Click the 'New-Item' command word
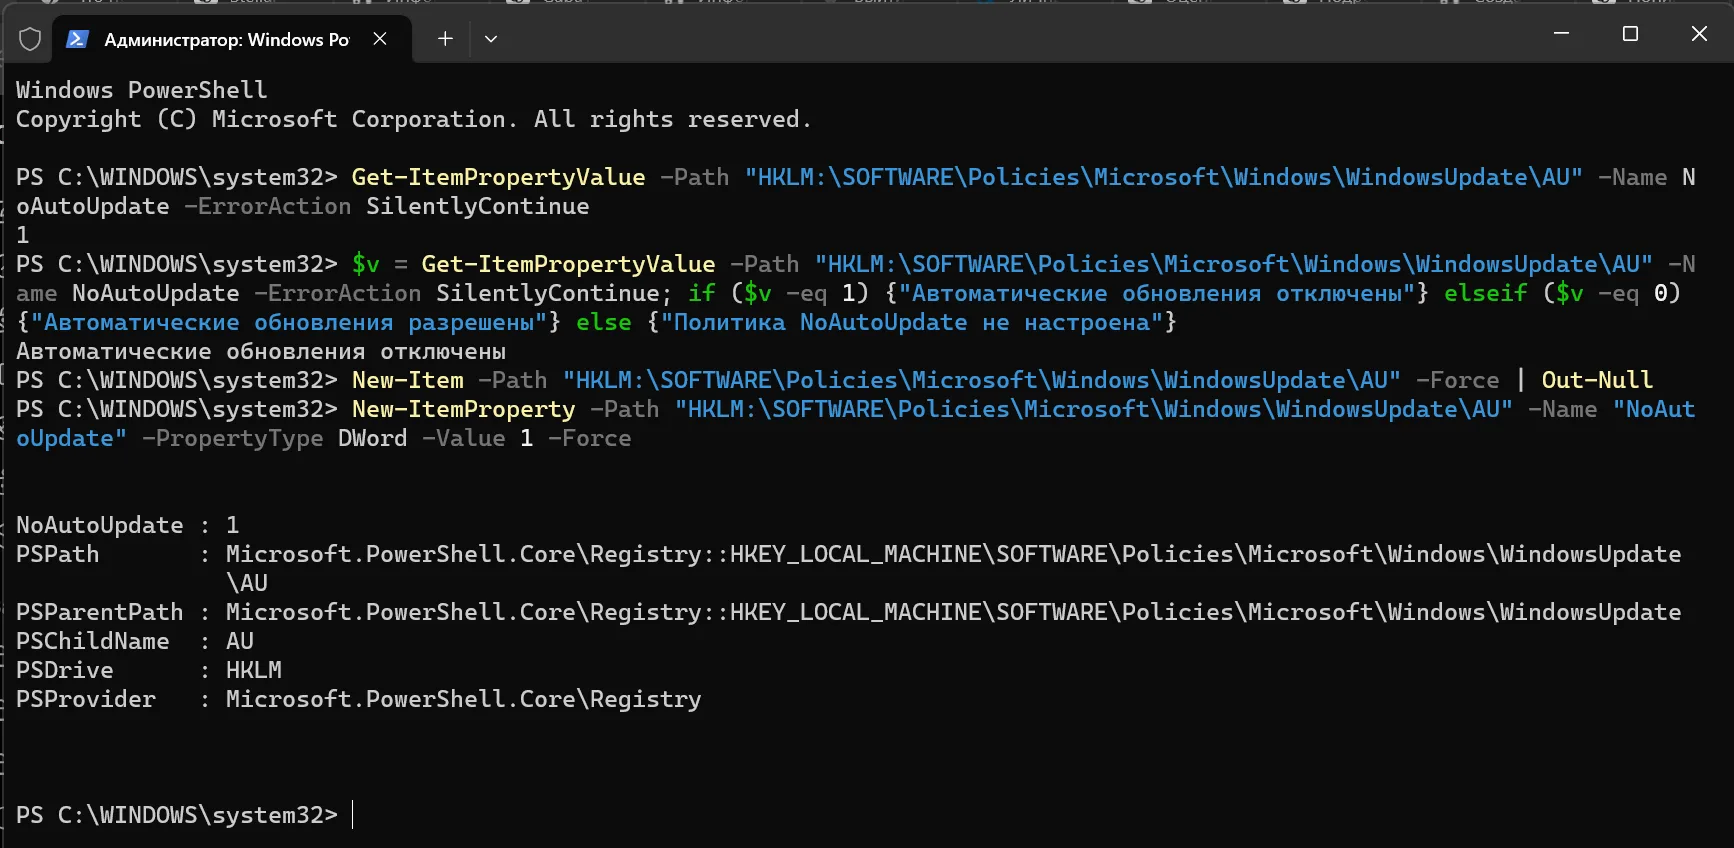The height and width of the screenshot is (848, 1734). 408,380
